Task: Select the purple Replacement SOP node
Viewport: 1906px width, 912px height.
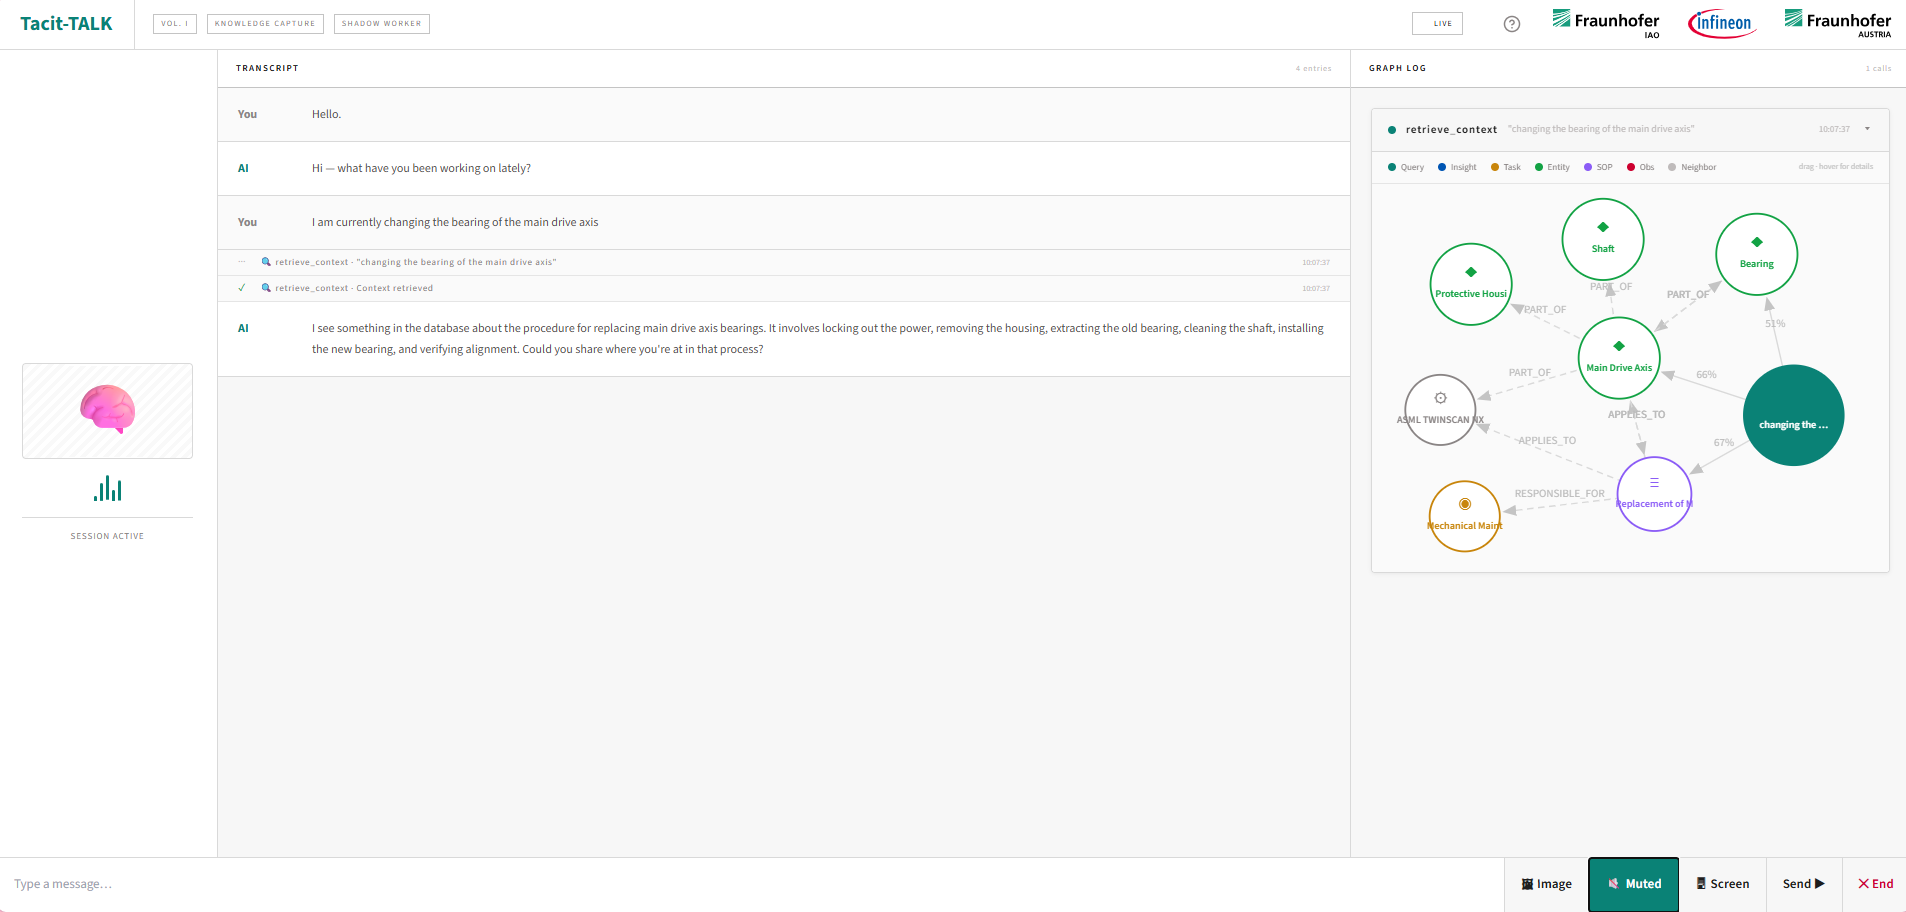Action: pos(1653,494)
